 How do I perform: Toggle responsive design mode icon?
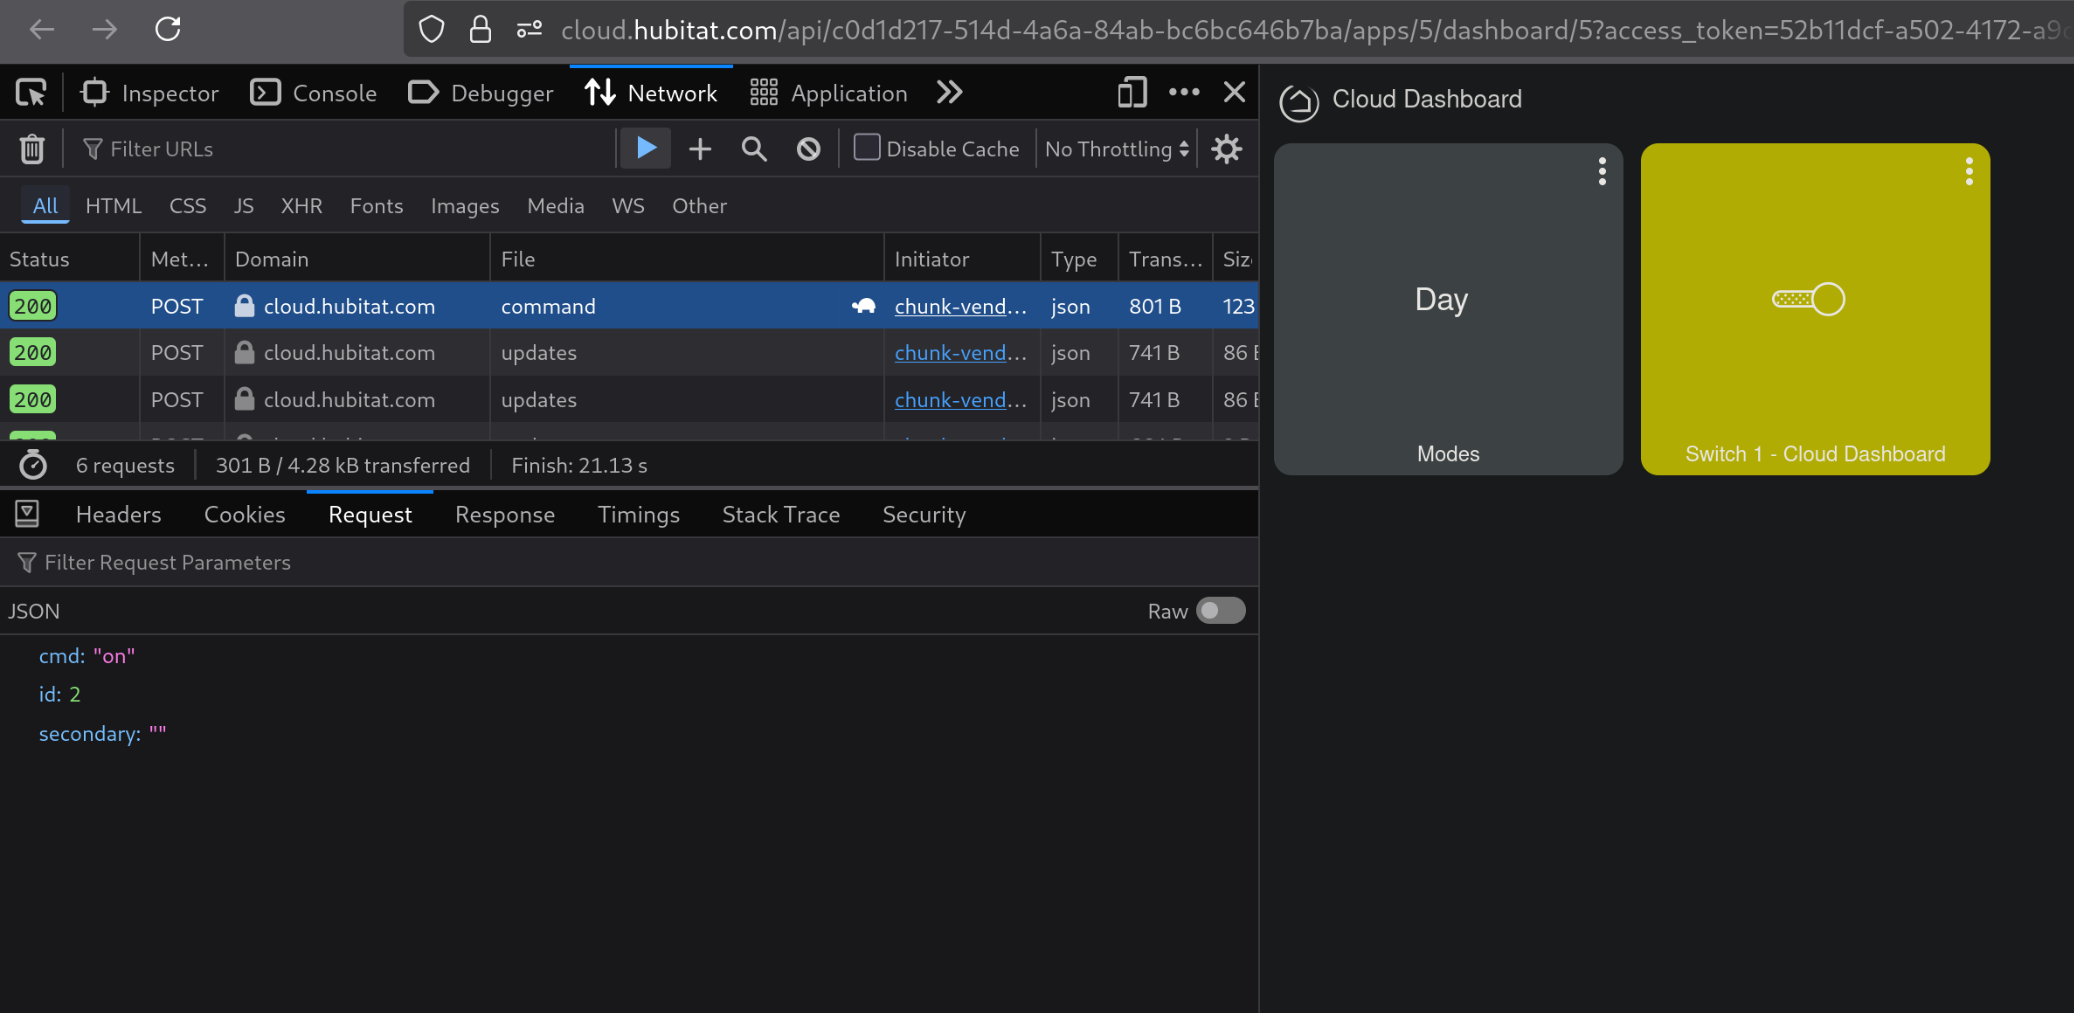tap(1132, 93)
